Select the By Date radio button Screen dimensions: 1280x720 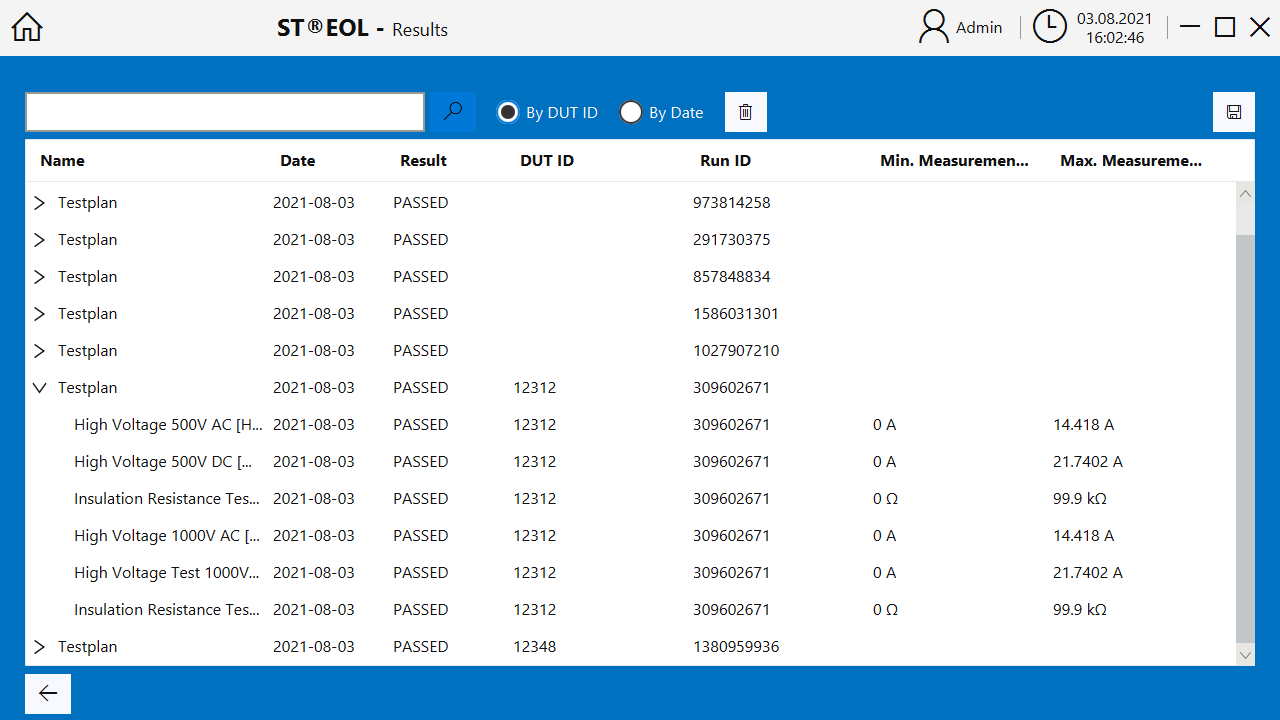(x=631, y=112)
